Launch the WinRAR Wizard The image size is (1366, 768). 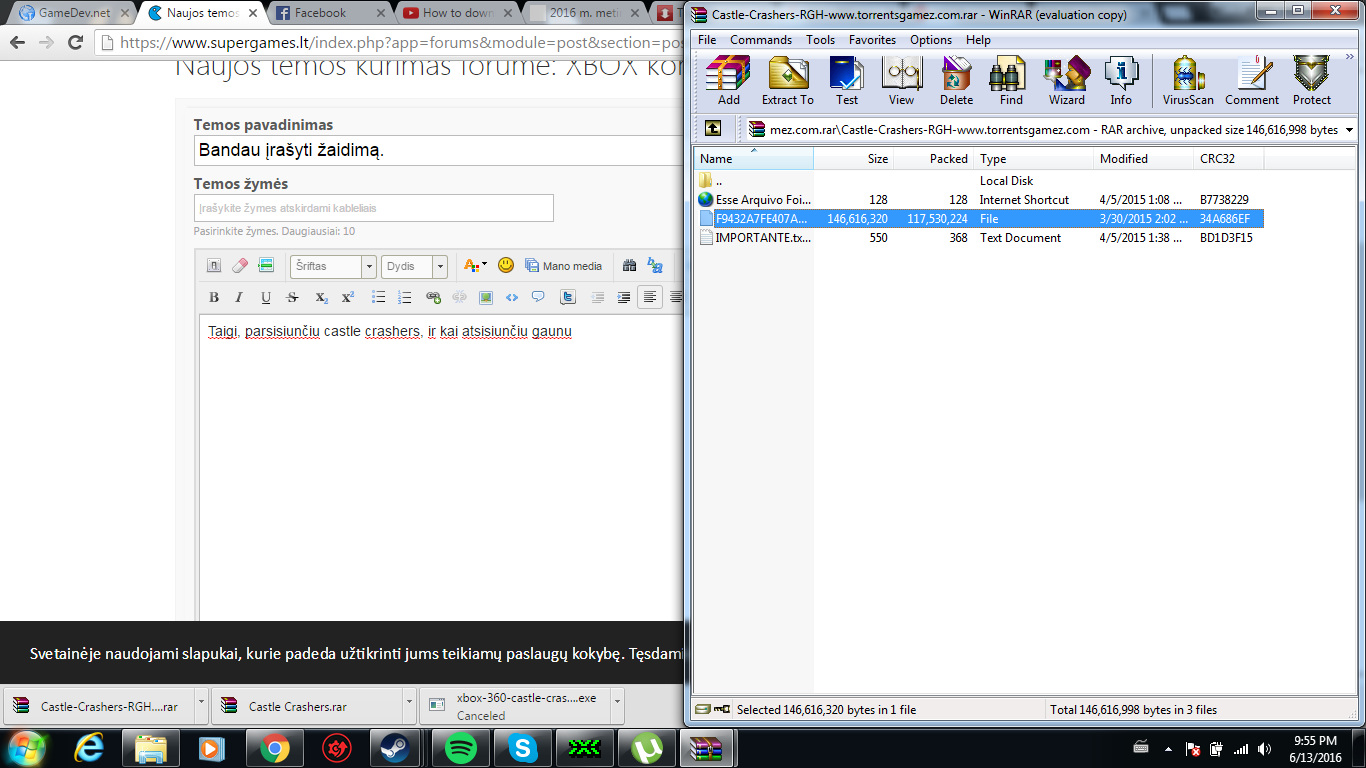(1066, 80)
